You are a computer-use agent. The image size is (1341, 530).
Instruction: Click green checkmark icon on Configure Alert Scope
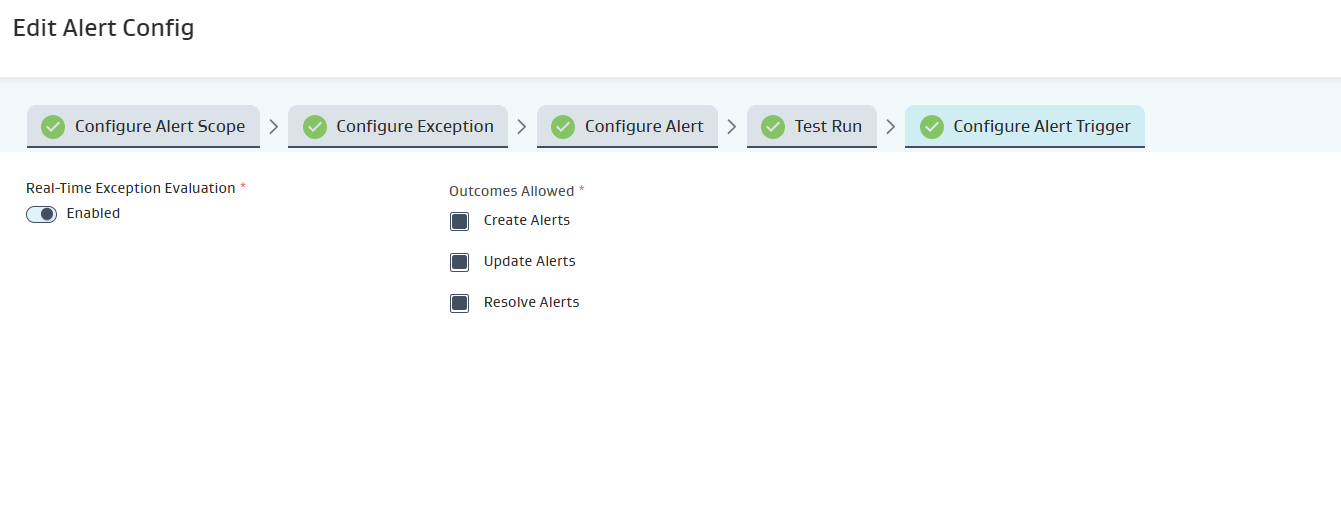53,127
